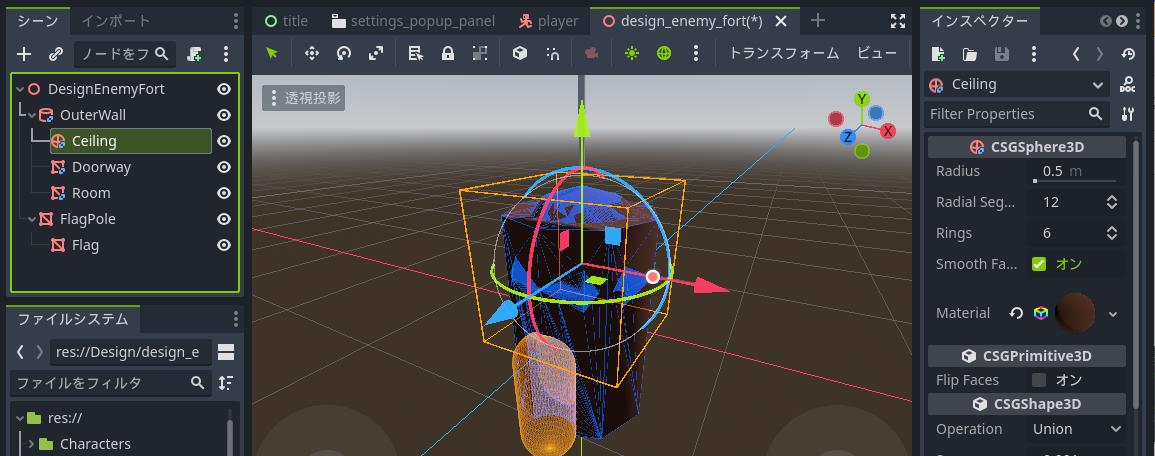Viewport: 1155px width, 456px height.
Task: Collapse the res:// folder in FileSystem
Action: 20,418
